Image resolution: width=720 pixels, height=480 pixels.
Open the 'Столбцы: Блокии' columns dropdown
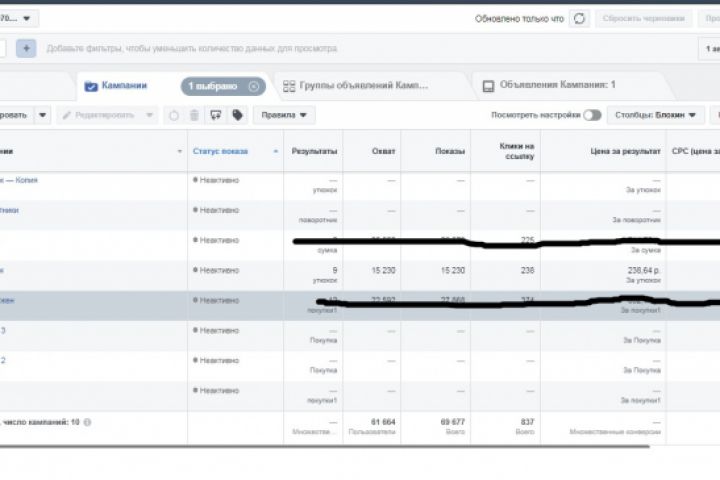coord(655,115)
